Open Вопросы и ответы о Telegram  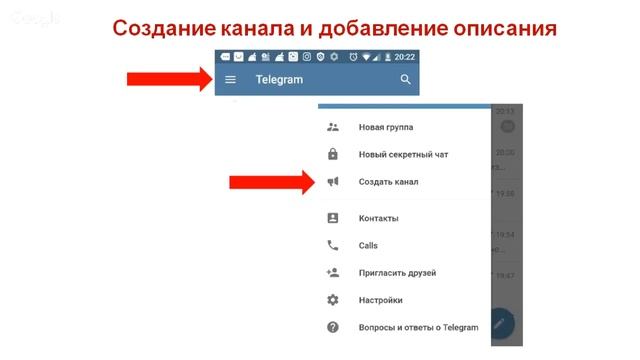click(418, 327)
